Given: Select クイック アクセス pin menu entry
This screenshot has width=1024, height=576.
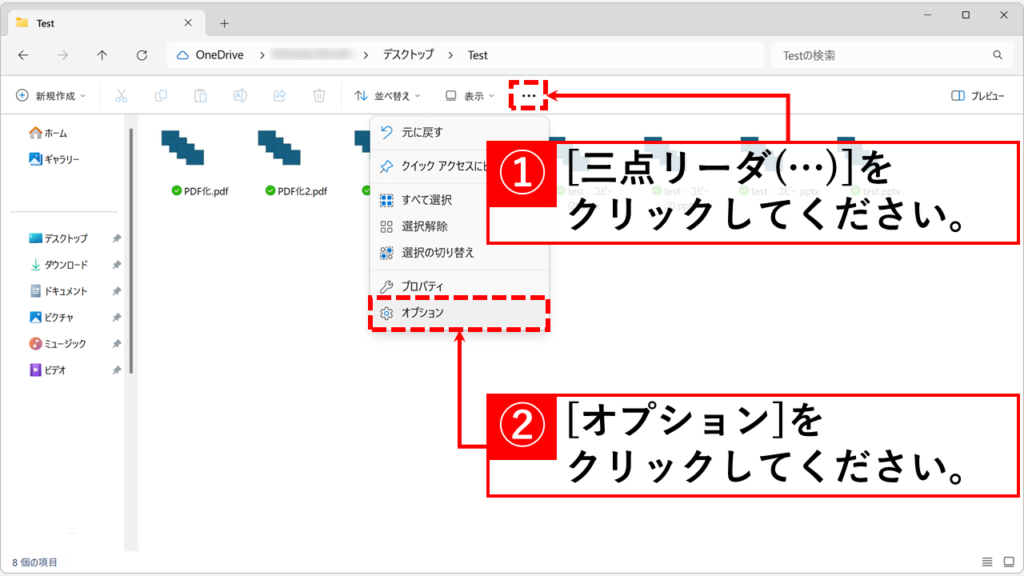Looking at the screenshot, I should tap(430, 166).
